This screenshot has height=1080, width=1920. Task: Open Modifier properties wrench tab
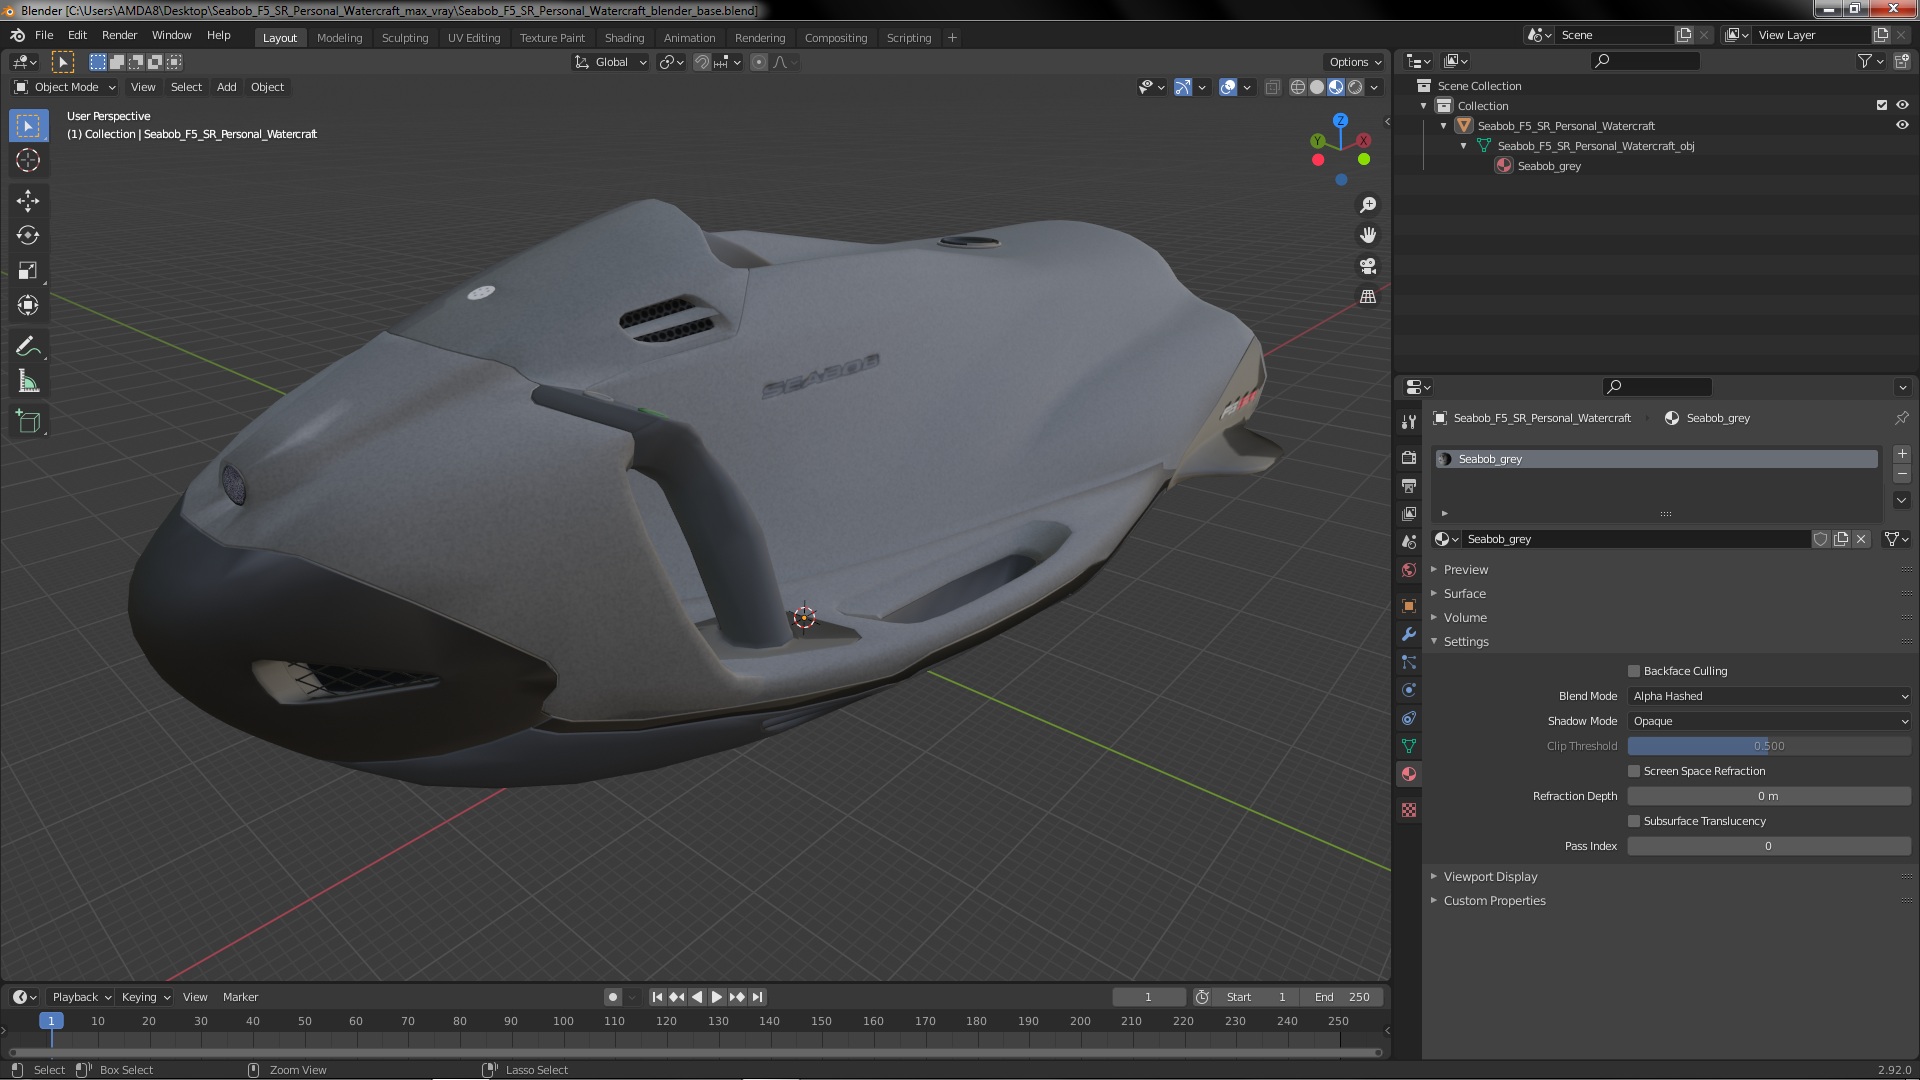pyautogui.click(x=1409, y=634)
